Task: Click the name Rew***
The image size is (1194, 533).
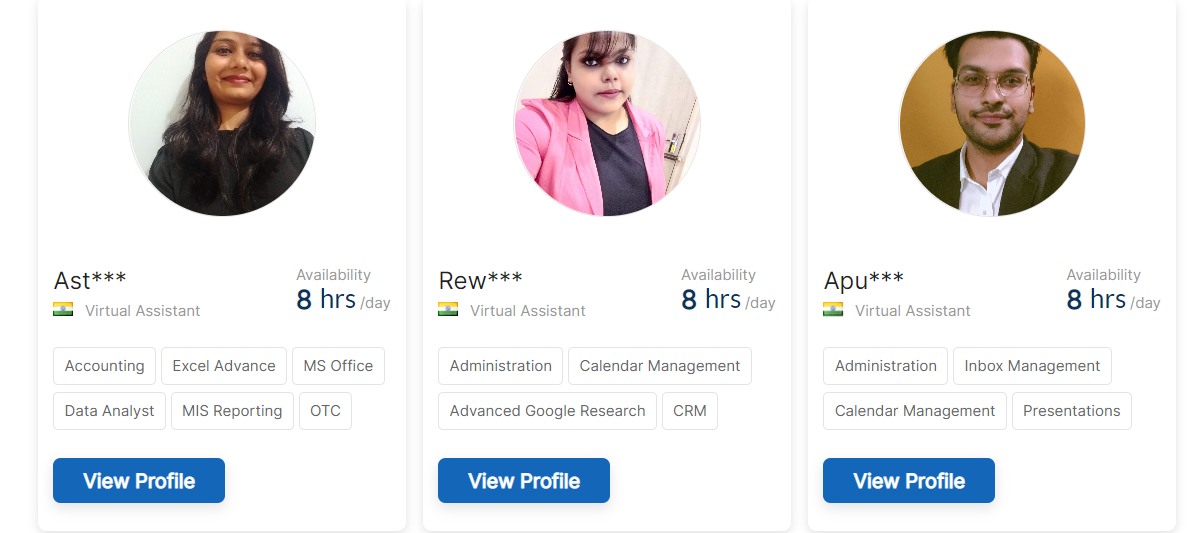Action: click(x=480, y=281)
